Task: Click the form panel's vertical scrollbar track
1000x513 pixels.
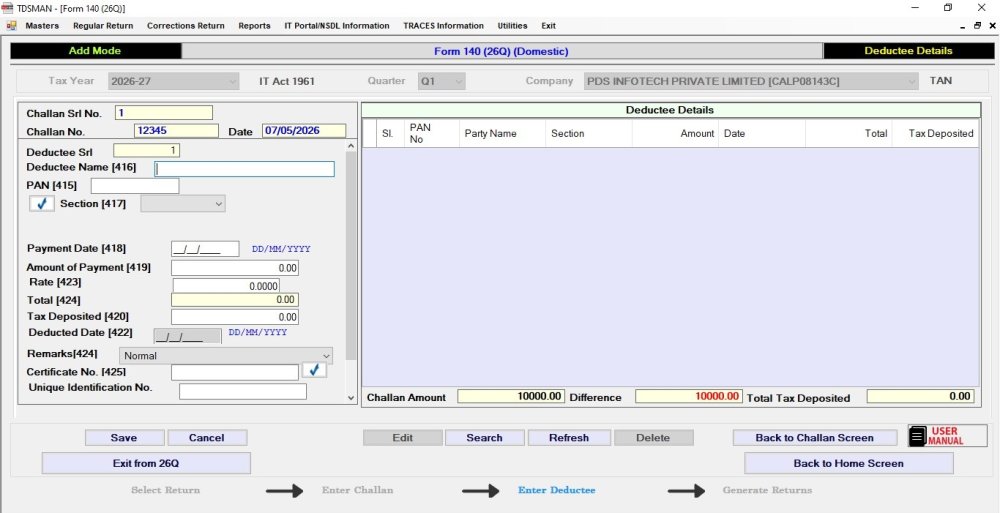Action: [x=351, y=271]
